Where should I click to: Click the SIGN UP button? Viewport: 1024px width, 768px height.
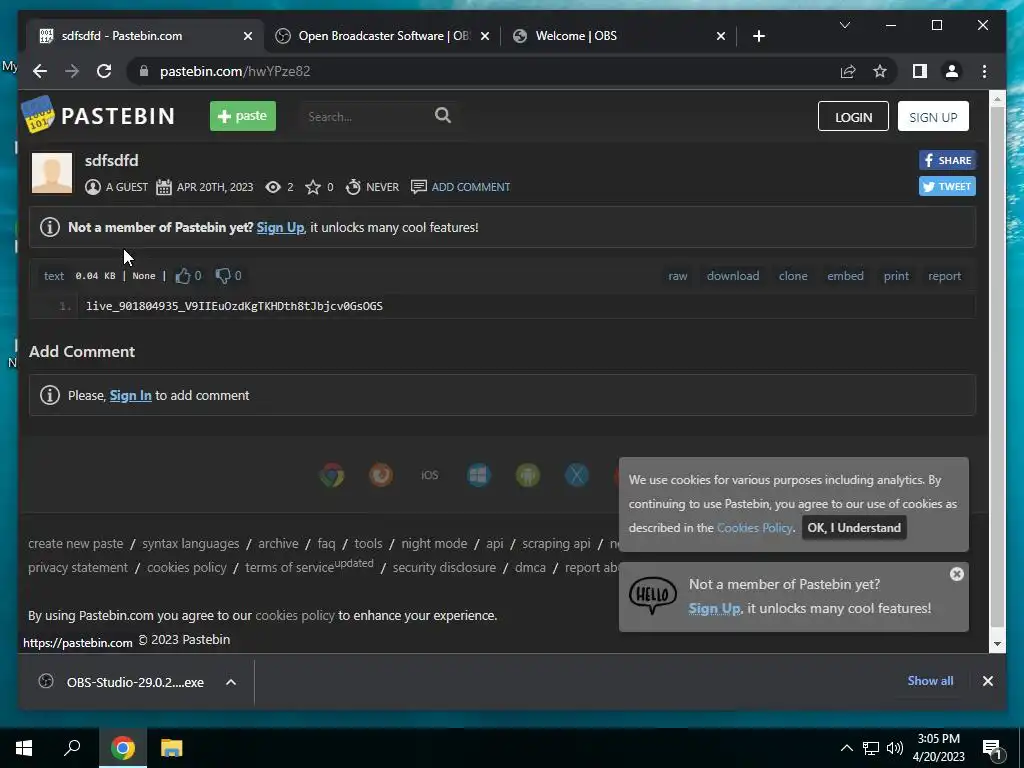933,116
